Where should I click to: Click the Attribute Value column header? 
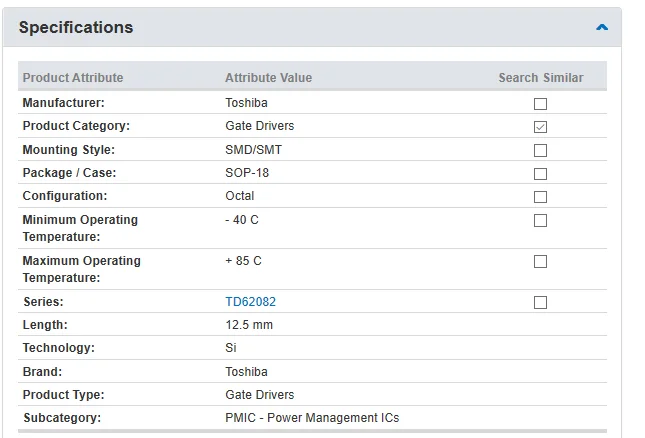coord(269,78)
